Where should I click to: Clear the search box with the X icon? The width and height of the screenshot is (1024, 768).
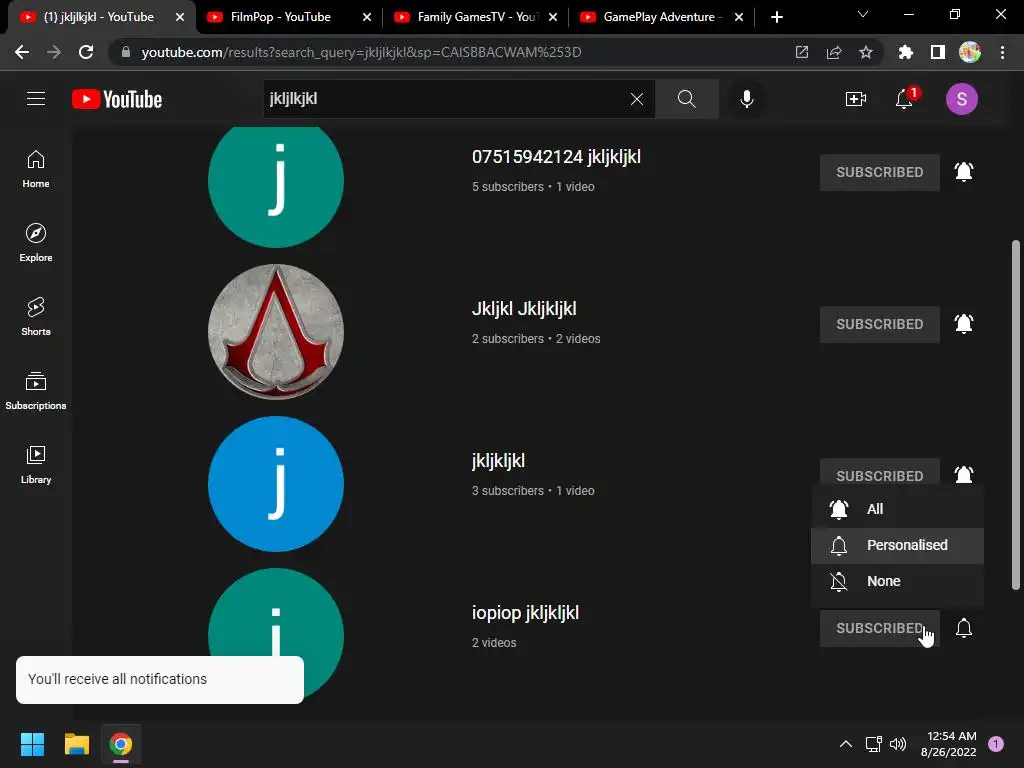(x=637, y=99)
